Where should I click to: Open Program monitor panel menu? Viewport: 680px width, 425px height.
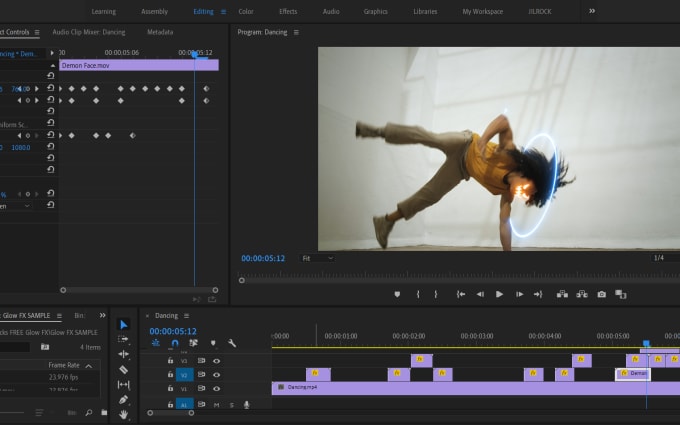tap(296, 32)
